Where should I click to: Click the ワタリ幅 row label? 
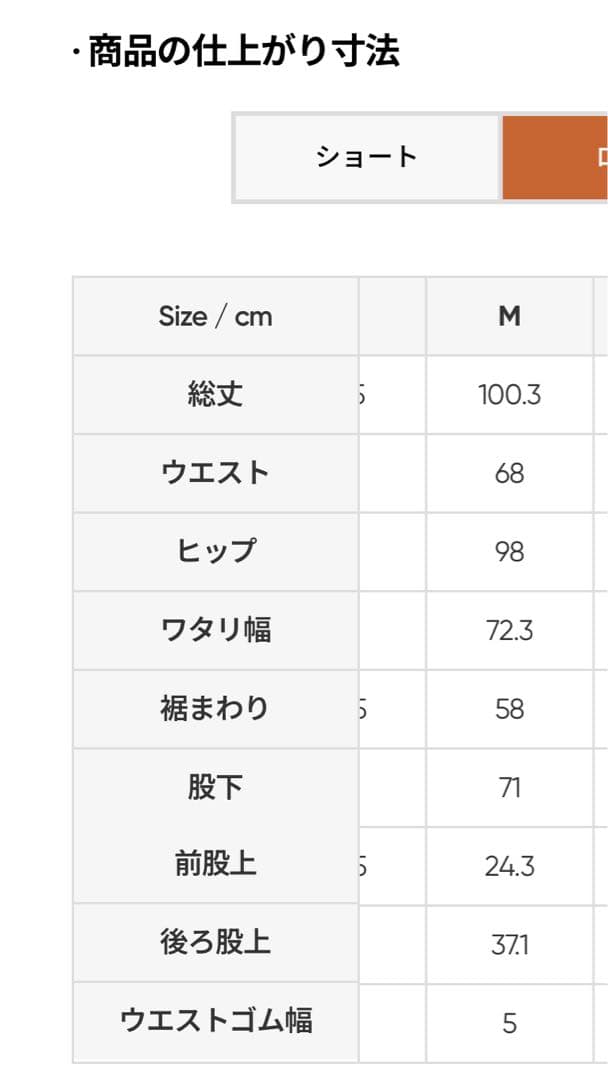[x=214, y=629]
